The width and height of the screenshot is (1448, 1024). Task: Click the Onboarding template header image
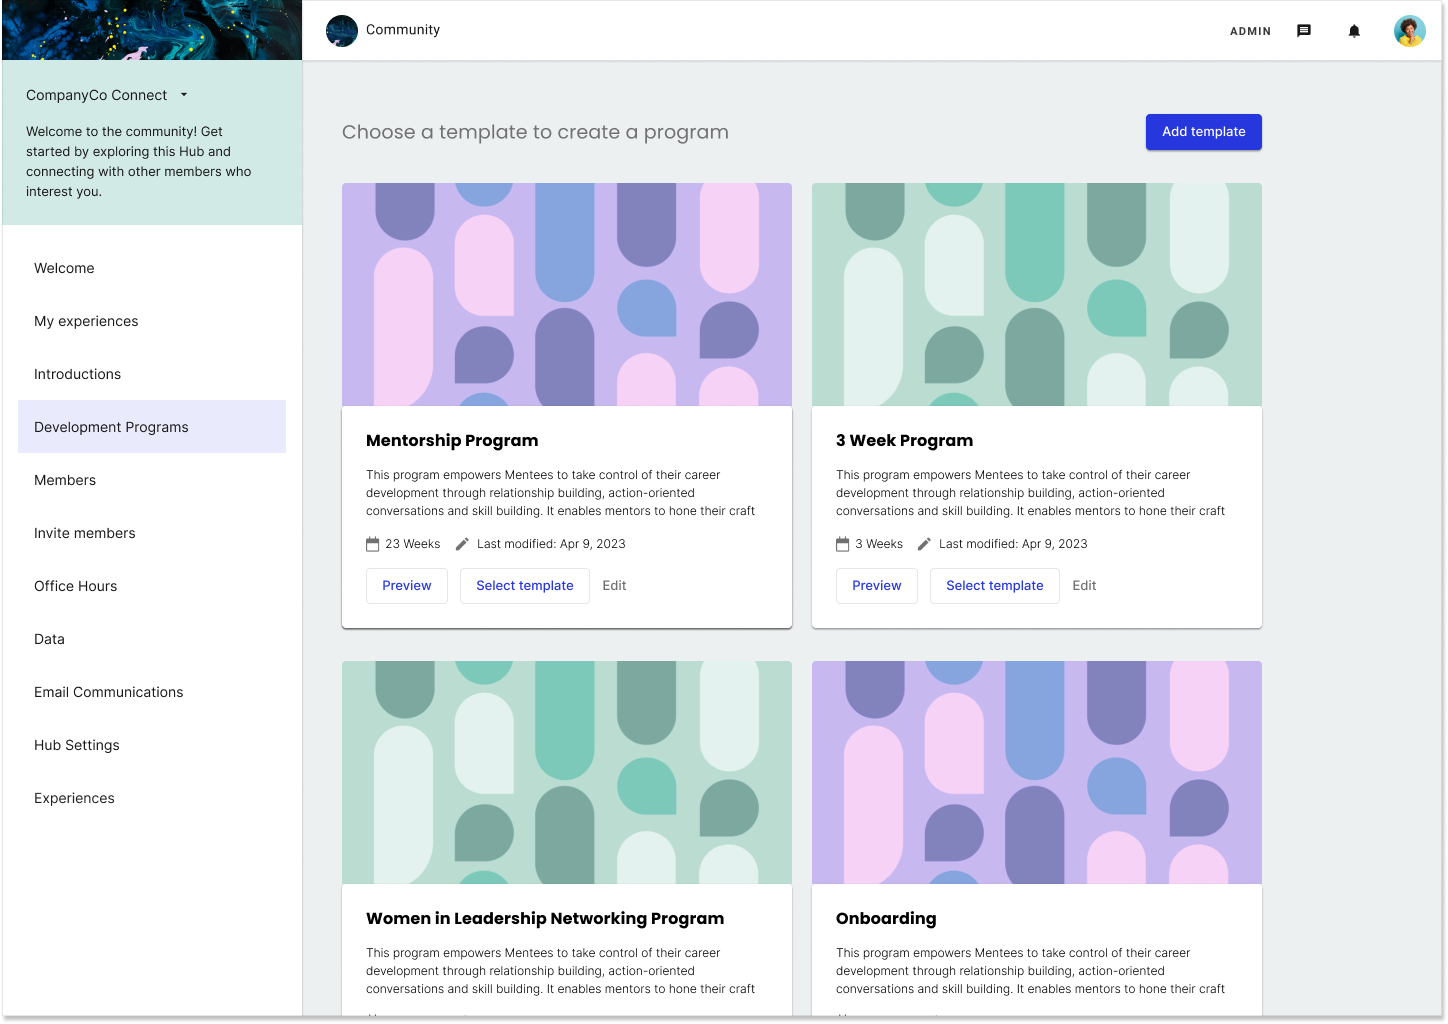click(x=1036, y=772)
